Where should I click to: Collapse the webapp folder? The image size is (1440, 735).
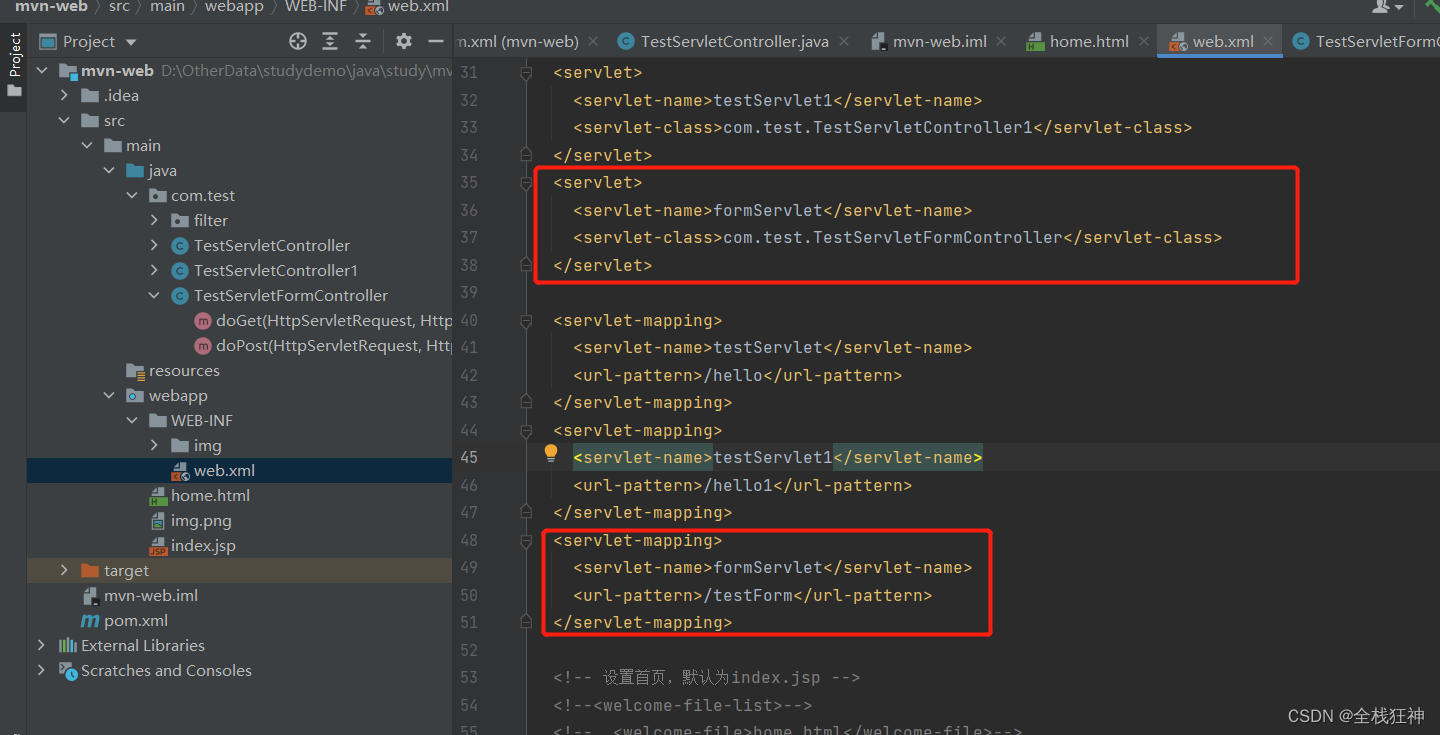tap(109, 395)
